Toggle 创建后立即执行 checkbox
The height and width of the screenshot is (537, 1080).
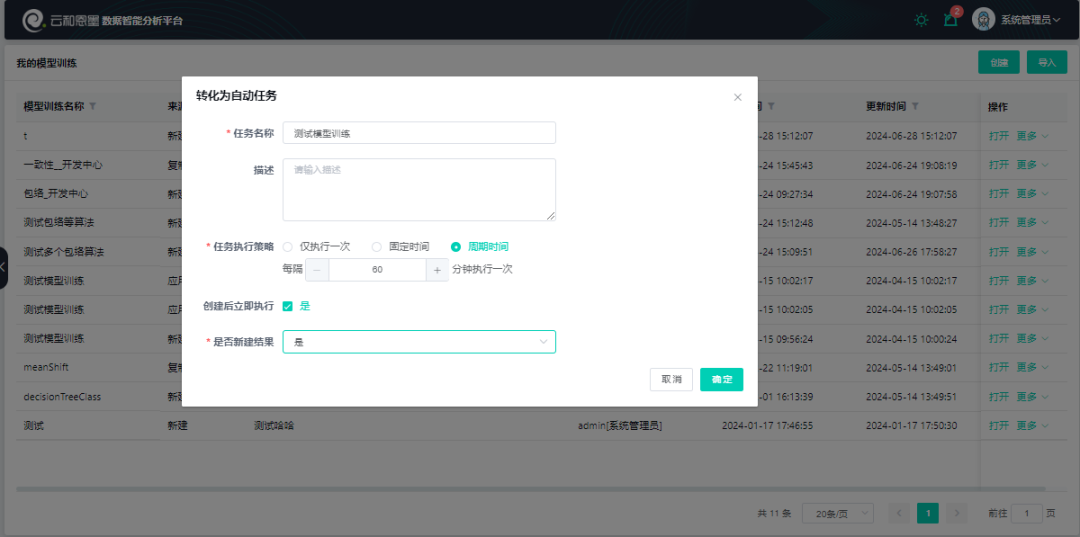tap(288, 306)
